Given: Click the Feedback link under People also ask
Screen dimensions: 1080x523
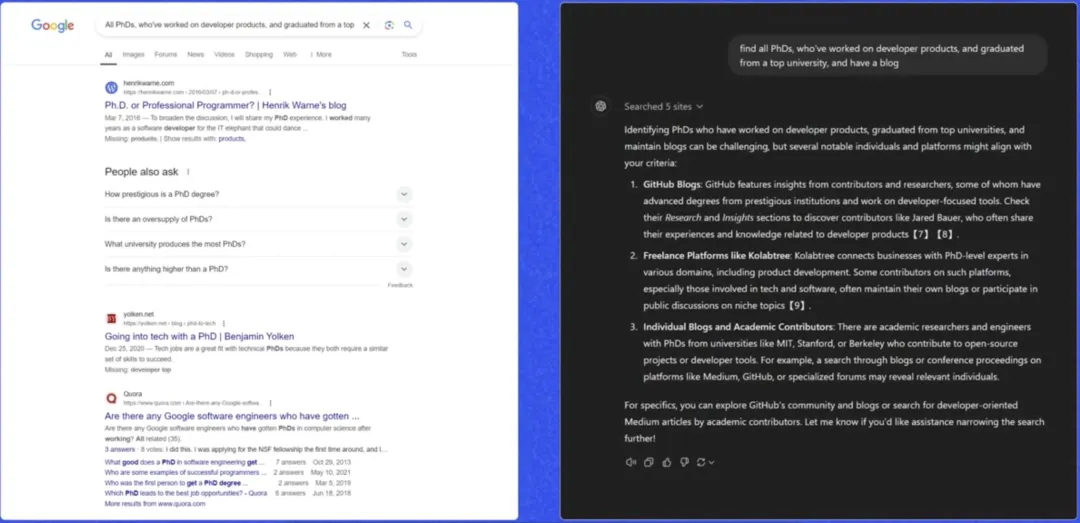Looking at the screenshot, I should coord(400,285).
